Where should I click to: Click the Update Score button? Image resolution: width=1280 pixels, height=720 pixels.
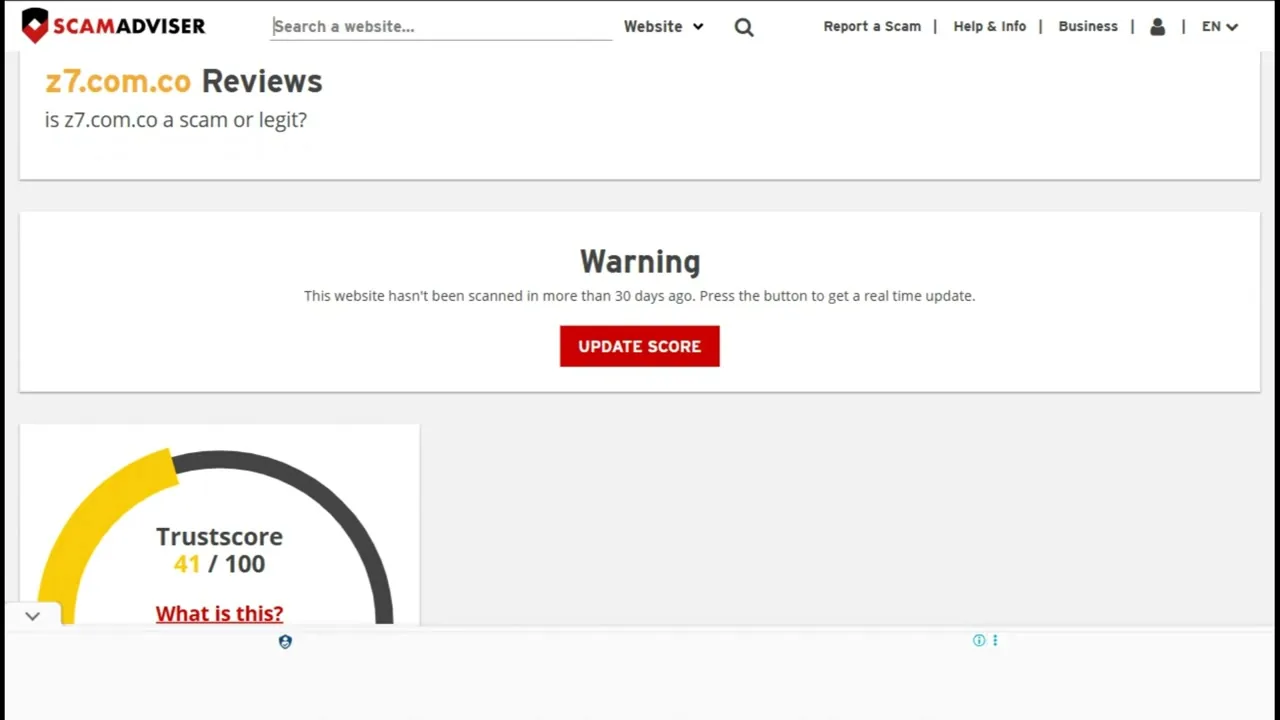(x=640, y=346)
